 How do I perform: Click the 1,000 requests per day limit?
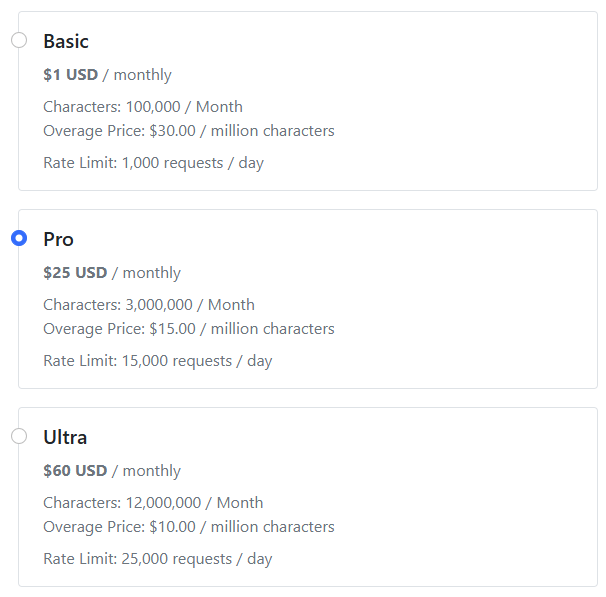153,163
